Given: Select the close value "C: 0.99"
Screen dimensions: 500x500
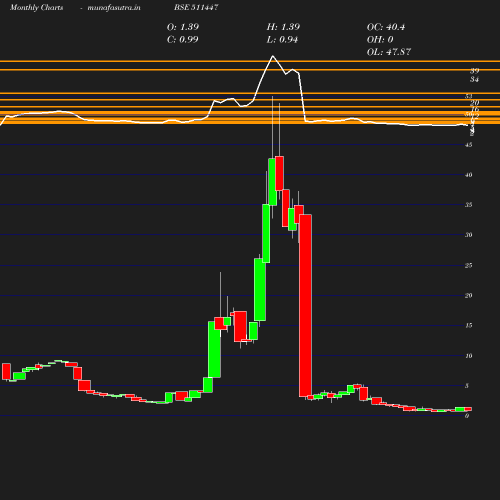Looking at the screenshot, I should click(182, 39).
